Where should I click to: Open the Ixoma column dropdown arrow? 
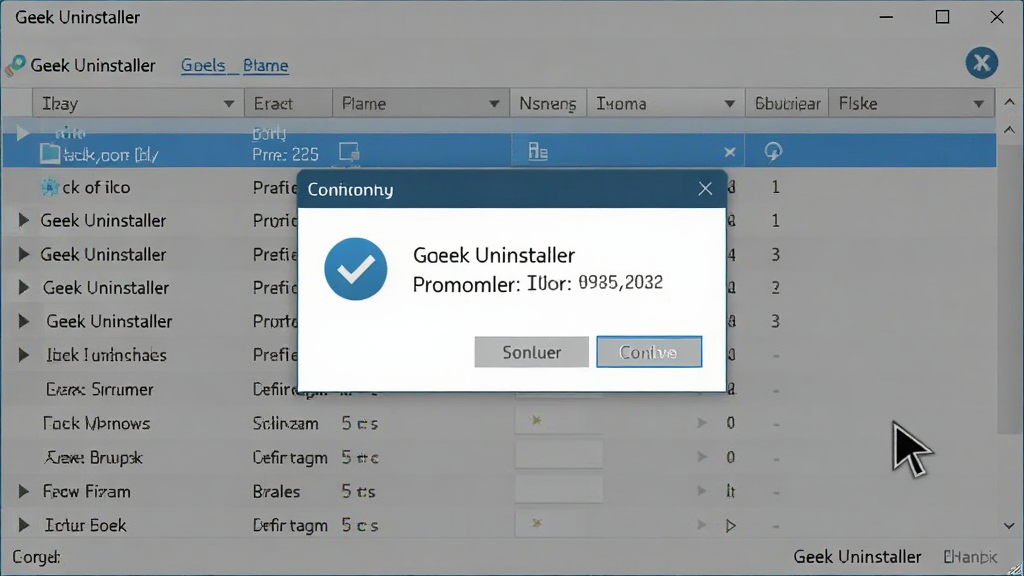pyautogui.click(x=729, y=104)
